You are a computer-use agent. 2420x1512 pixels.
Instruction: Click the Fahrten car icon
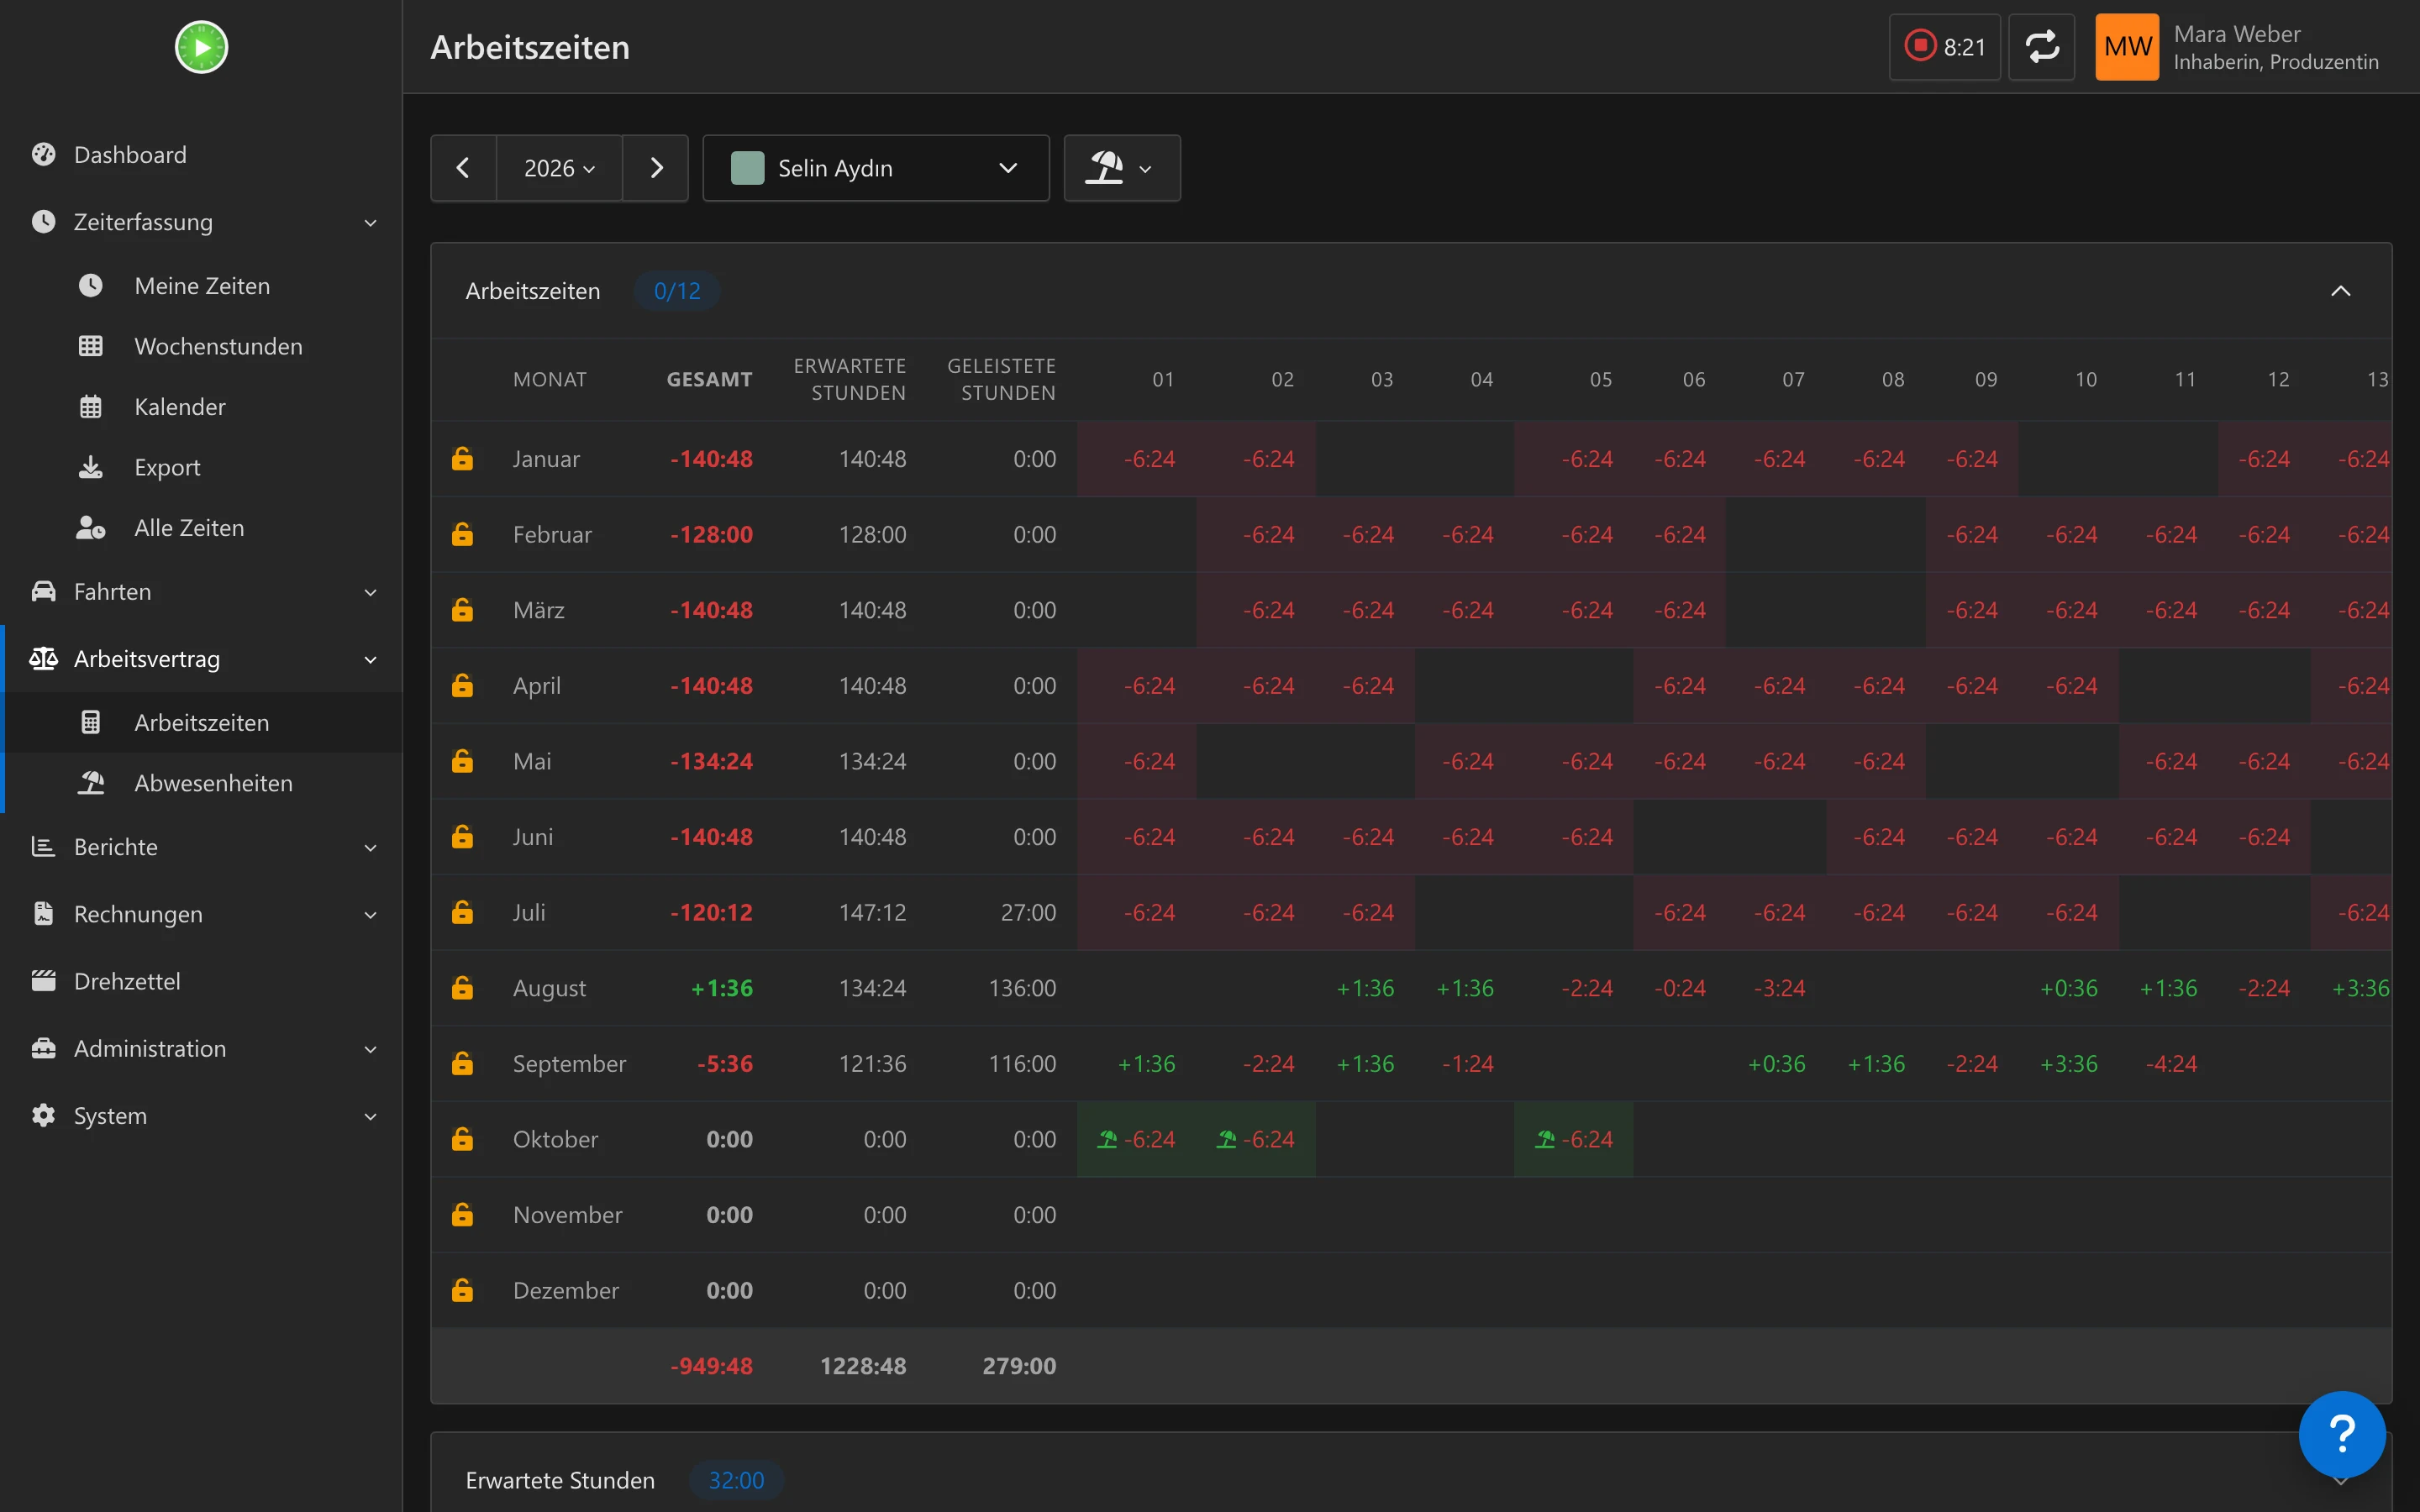coord(43,591)
